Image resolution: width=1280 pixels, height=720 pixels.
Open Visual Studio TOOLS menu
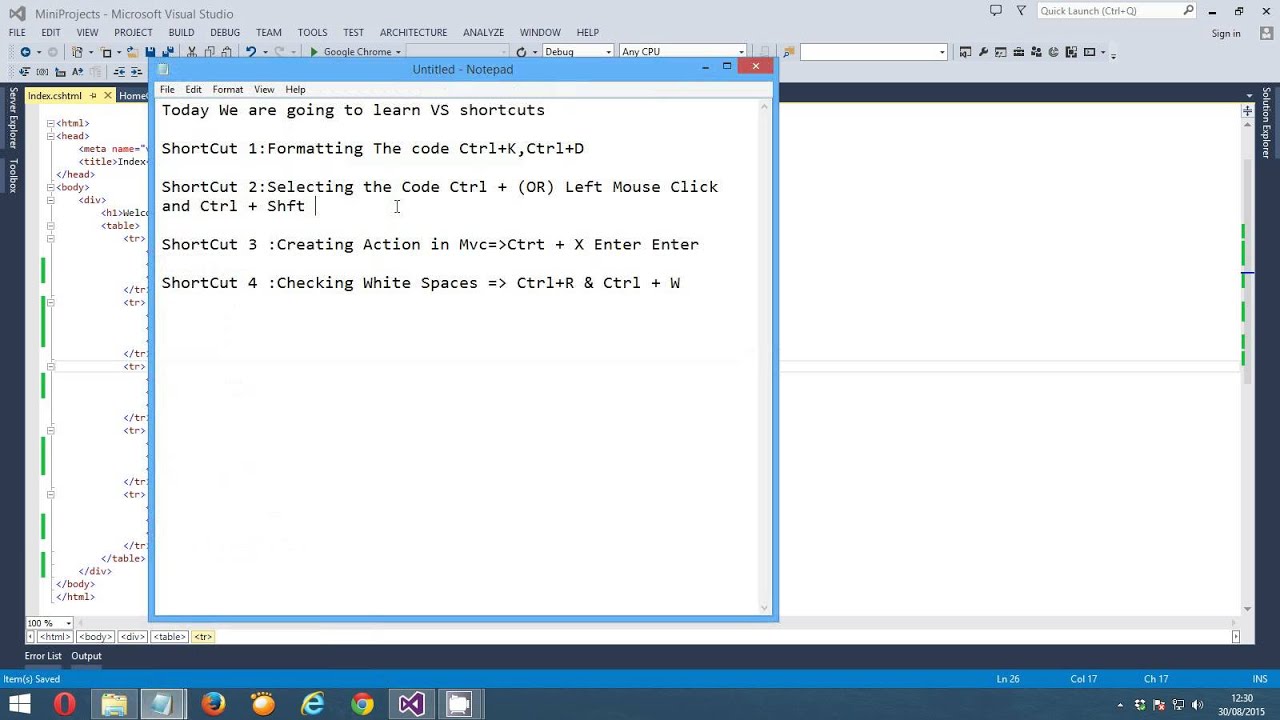pos(312,32)
